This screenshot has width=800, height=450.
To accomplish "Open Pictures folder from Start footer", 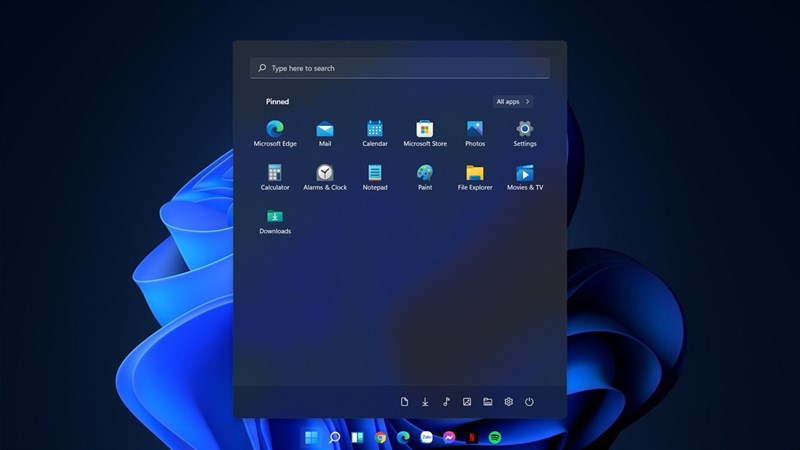I will click(467, 402).
